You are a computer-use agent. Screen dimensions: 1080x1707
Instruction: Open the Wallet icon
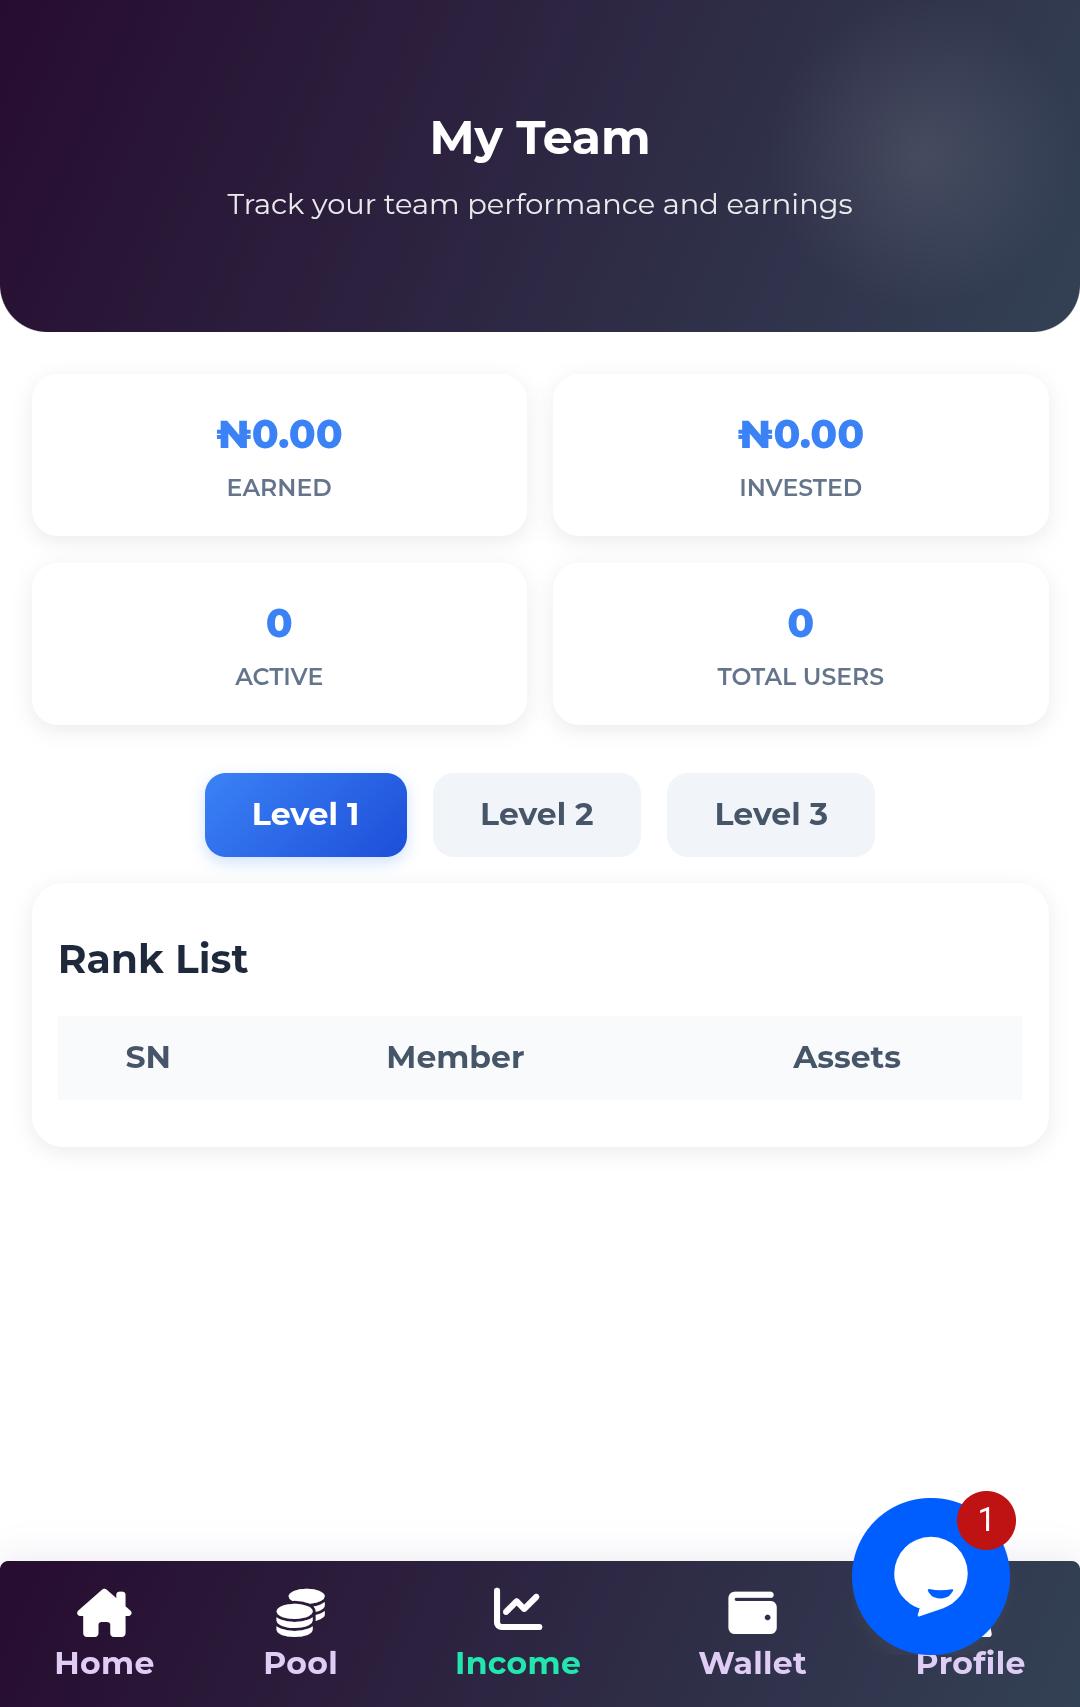click(752, 1612)
